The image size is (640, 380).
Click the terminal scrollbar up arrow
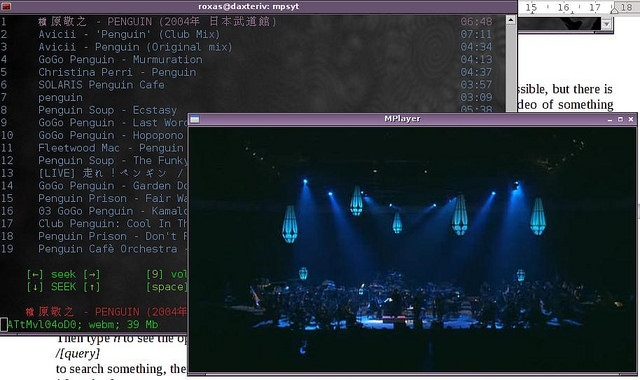[x=511, y=20]
